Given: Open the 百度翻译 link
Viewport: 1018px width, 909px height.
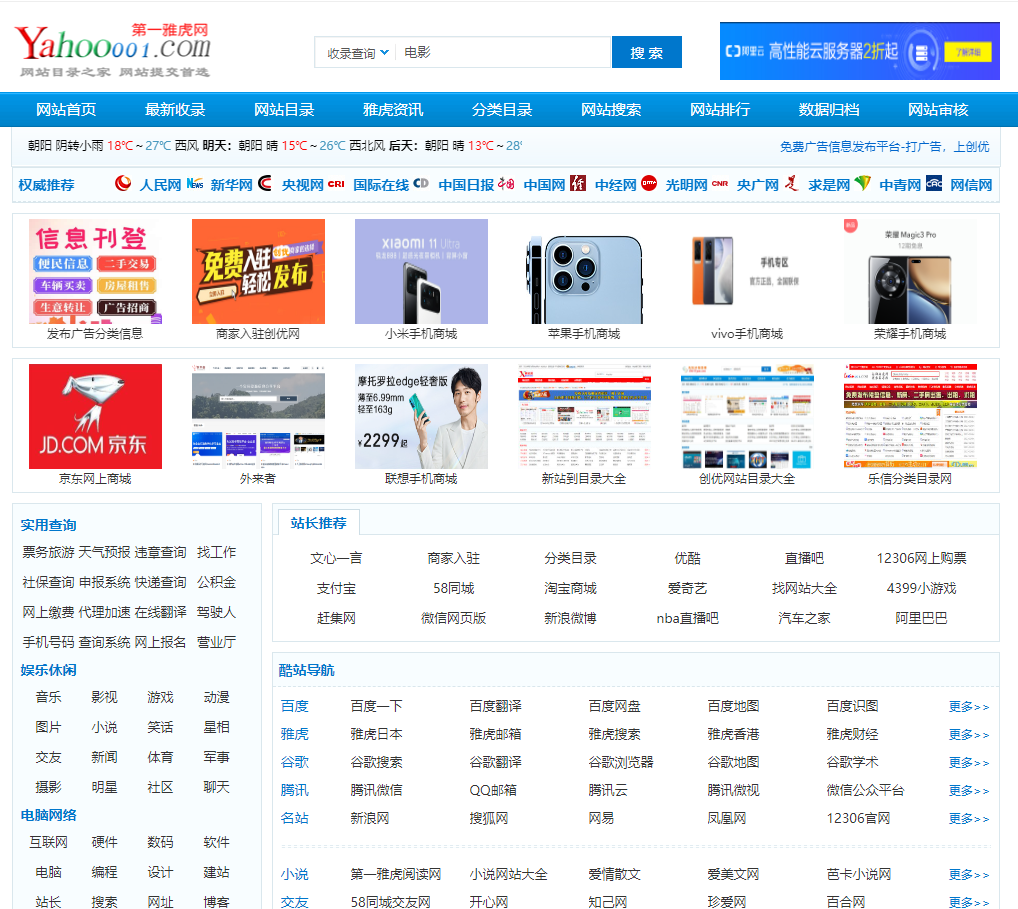Looking at the screenshot, I should [x=495, y=706].
